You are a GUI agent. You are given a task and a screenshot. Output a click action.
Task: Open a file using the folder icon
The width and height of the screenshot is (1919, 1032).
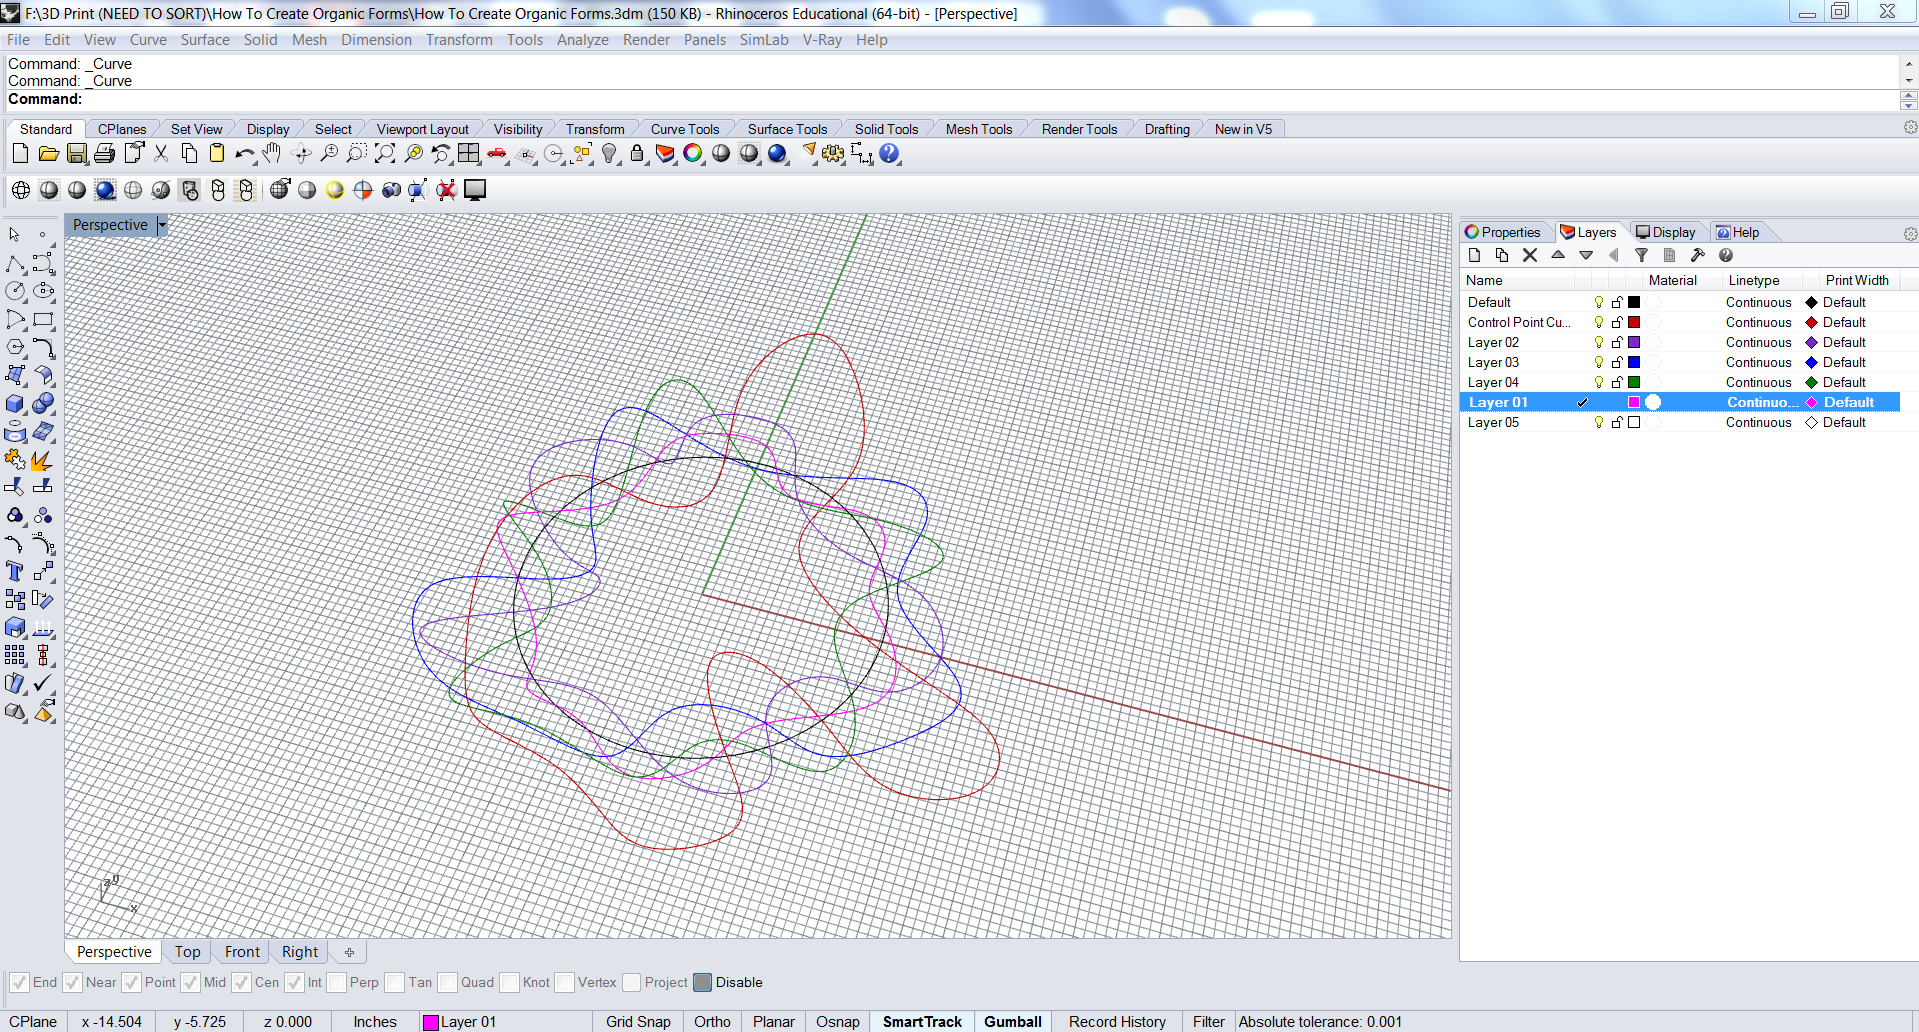coord(48,154)
